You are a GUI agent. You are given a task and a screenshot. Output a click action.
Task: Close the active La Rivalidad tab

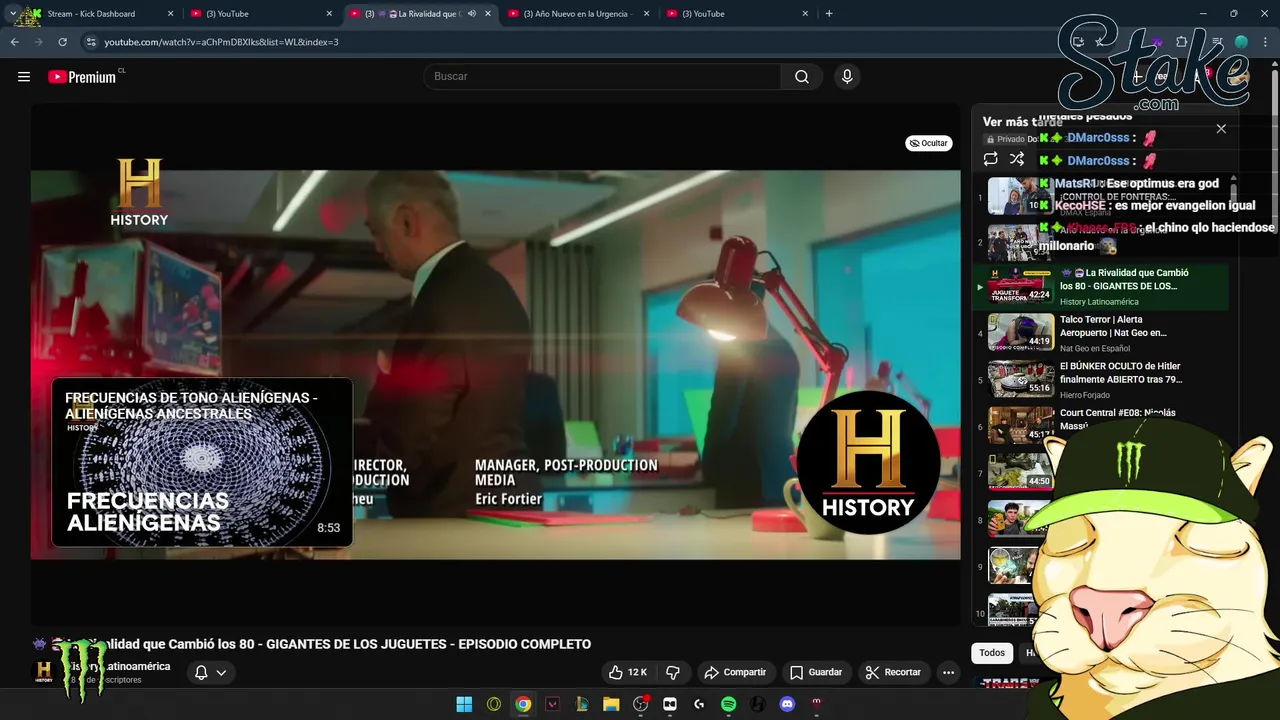[488, 14]
